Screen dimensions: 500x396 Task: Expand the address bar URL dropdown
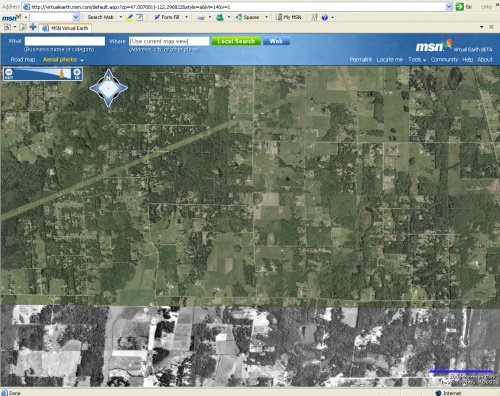click(x=449, y=7)
